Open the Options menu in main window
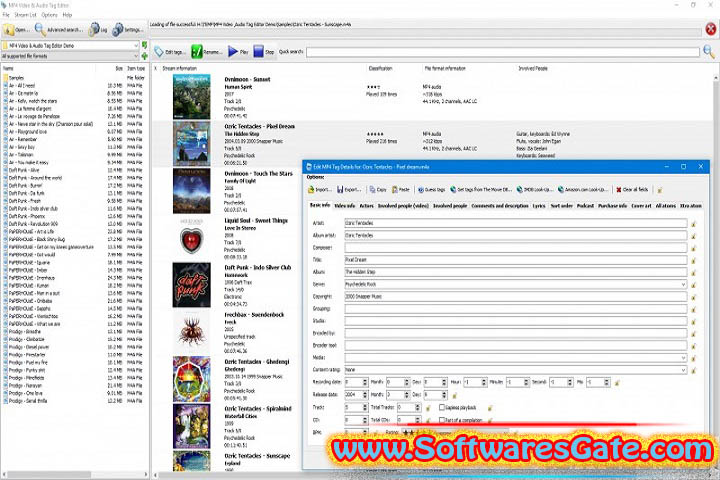Image resolution: width=720 pixels, height=480 pixels. pos(49,15)
